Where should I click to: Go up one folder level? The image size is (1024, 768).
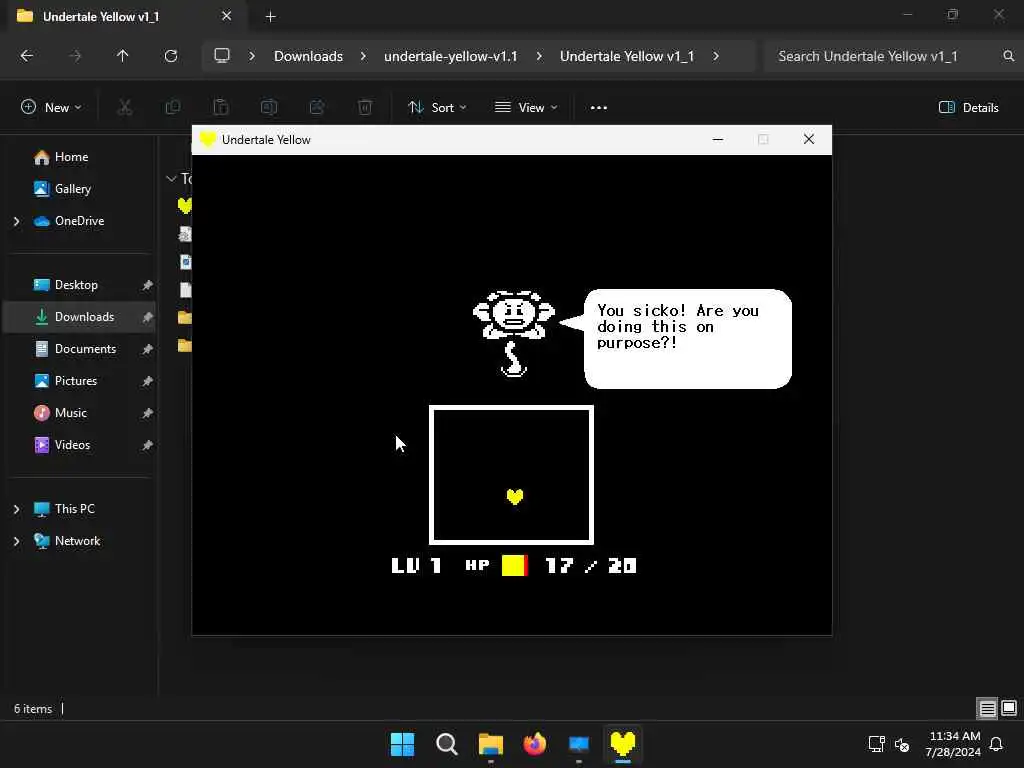tap(122, 56)
